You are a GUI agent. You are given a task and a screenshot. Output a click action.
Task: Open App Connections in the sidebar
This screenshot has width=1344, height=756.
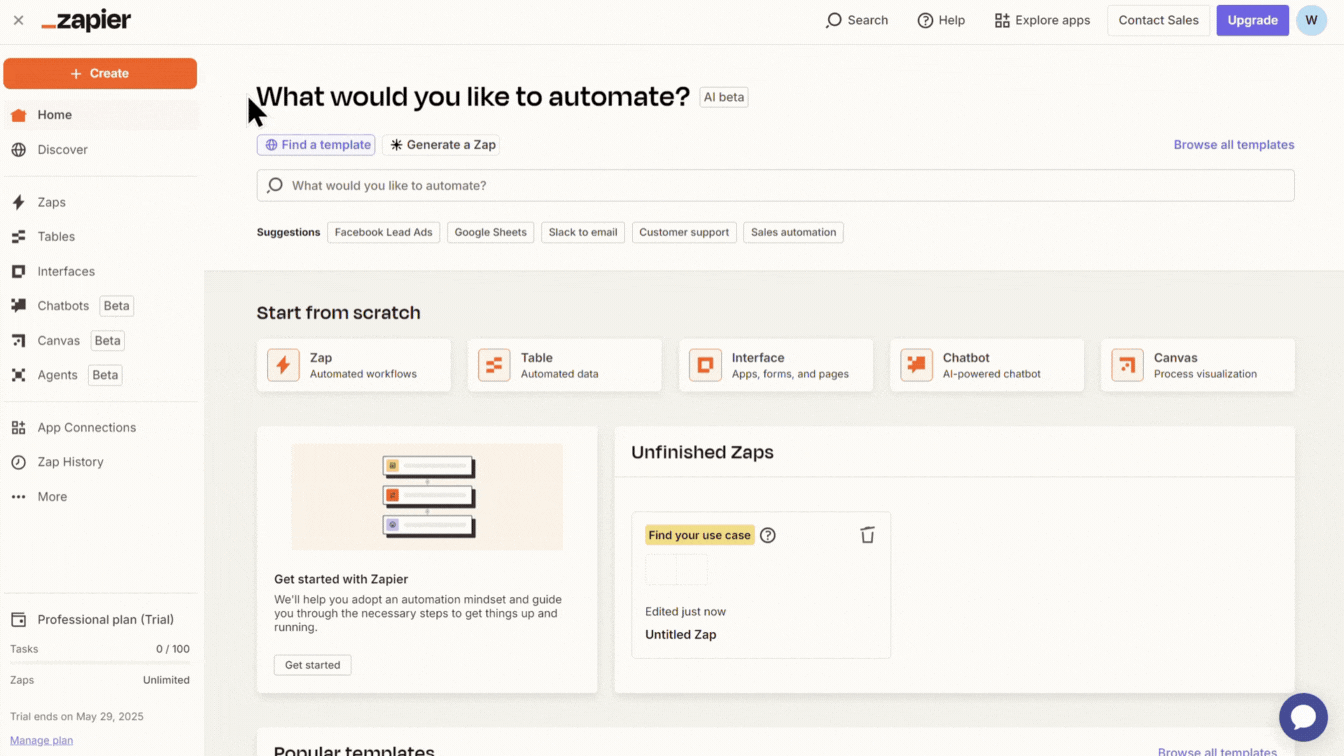click(x=100, y=427)
